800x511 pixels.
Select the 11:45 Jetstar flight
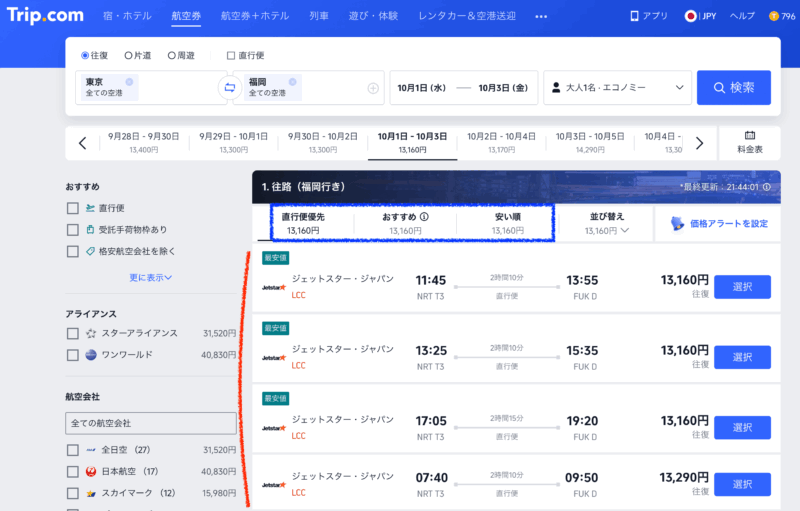pyautogui.click(x=742, y=287)
